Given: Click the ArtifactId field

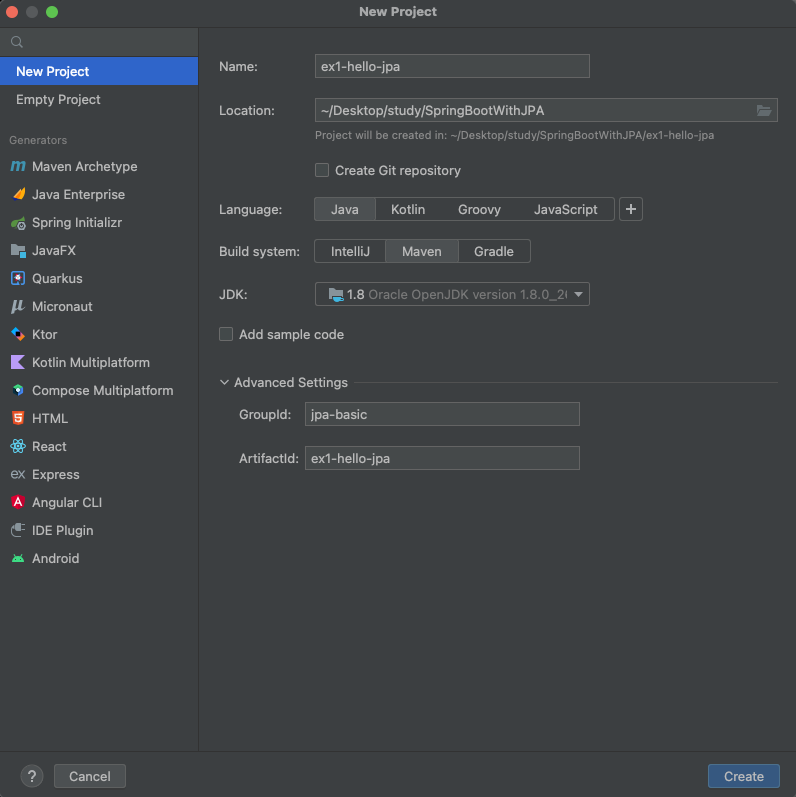Looking at the screenshot, I should (x=442, y=458).
